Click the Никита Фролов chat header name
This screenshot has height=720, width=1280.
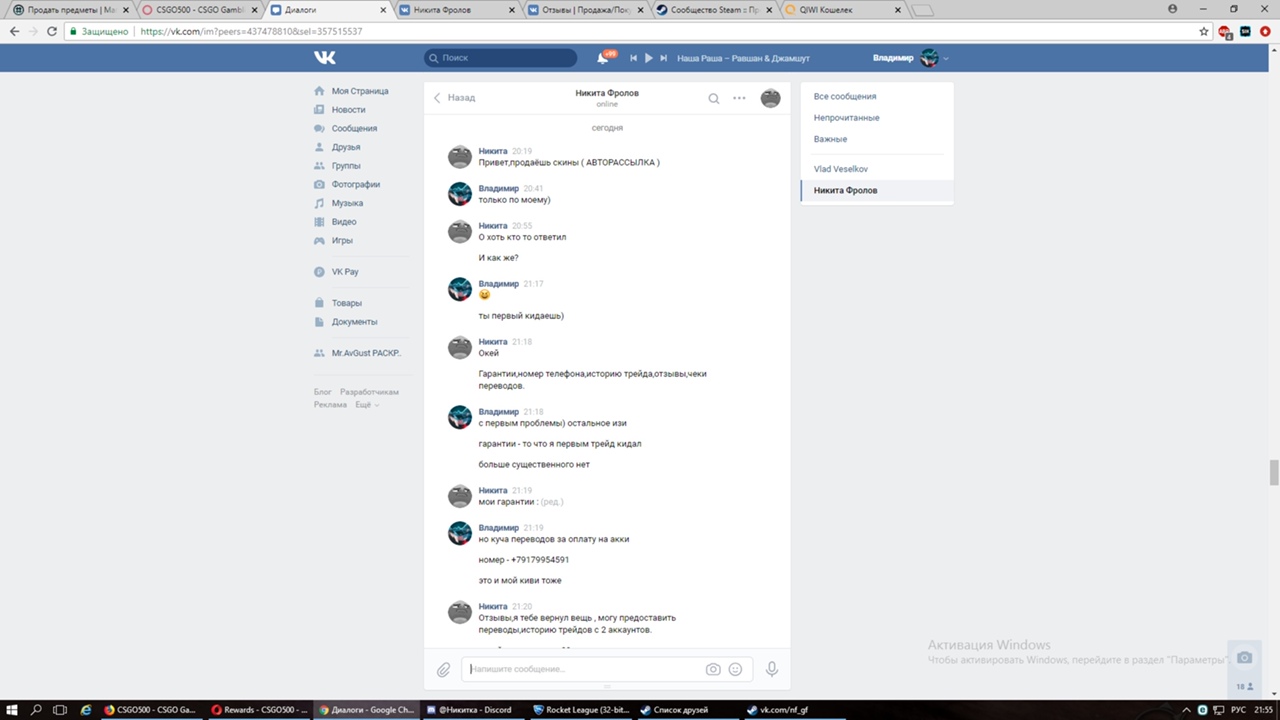606,93
